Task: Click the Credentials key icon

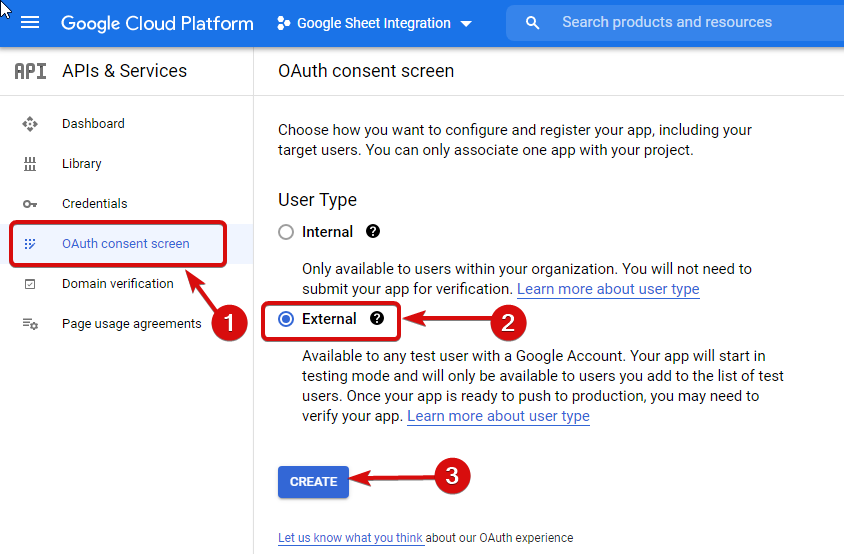Action: point(30,204)
